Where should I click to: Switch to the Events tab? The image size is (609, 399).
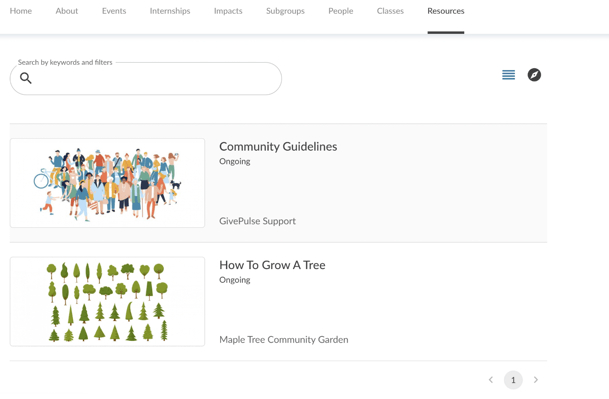pos(114,11)
